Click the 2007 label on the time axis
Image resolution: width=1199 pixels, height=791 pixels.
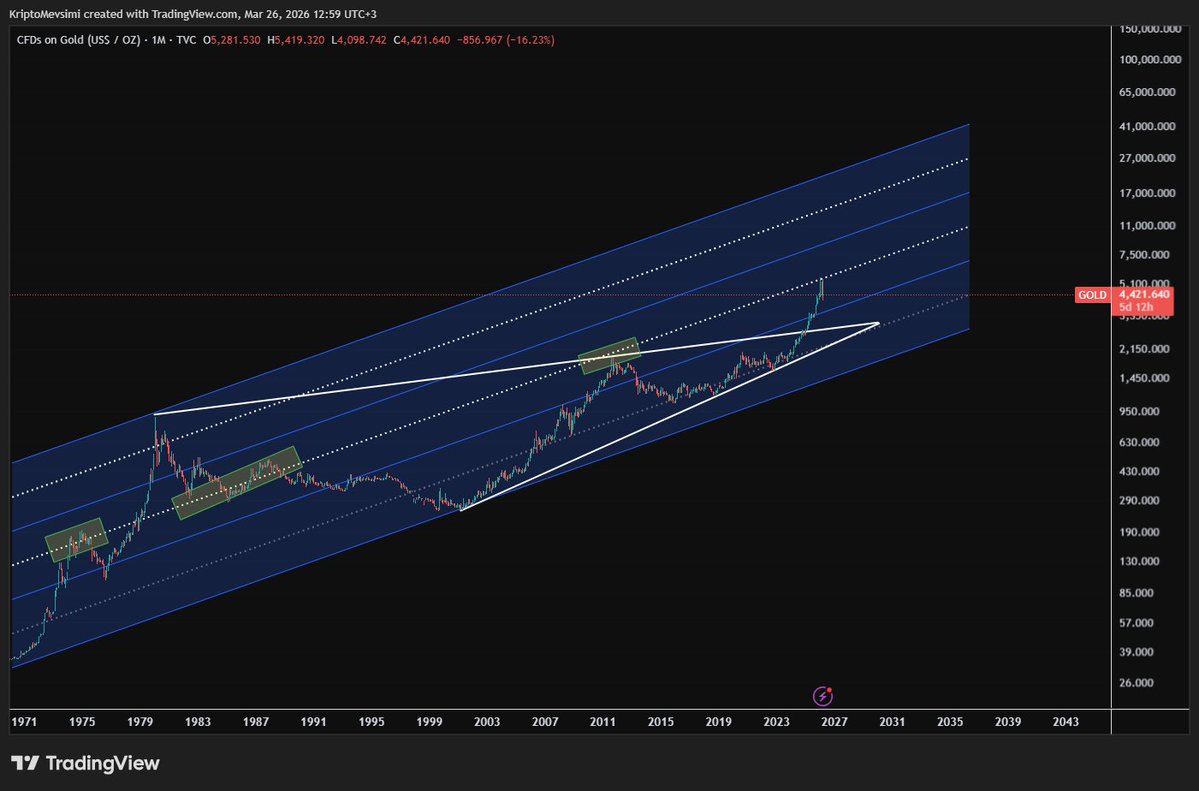click(544, 721)
